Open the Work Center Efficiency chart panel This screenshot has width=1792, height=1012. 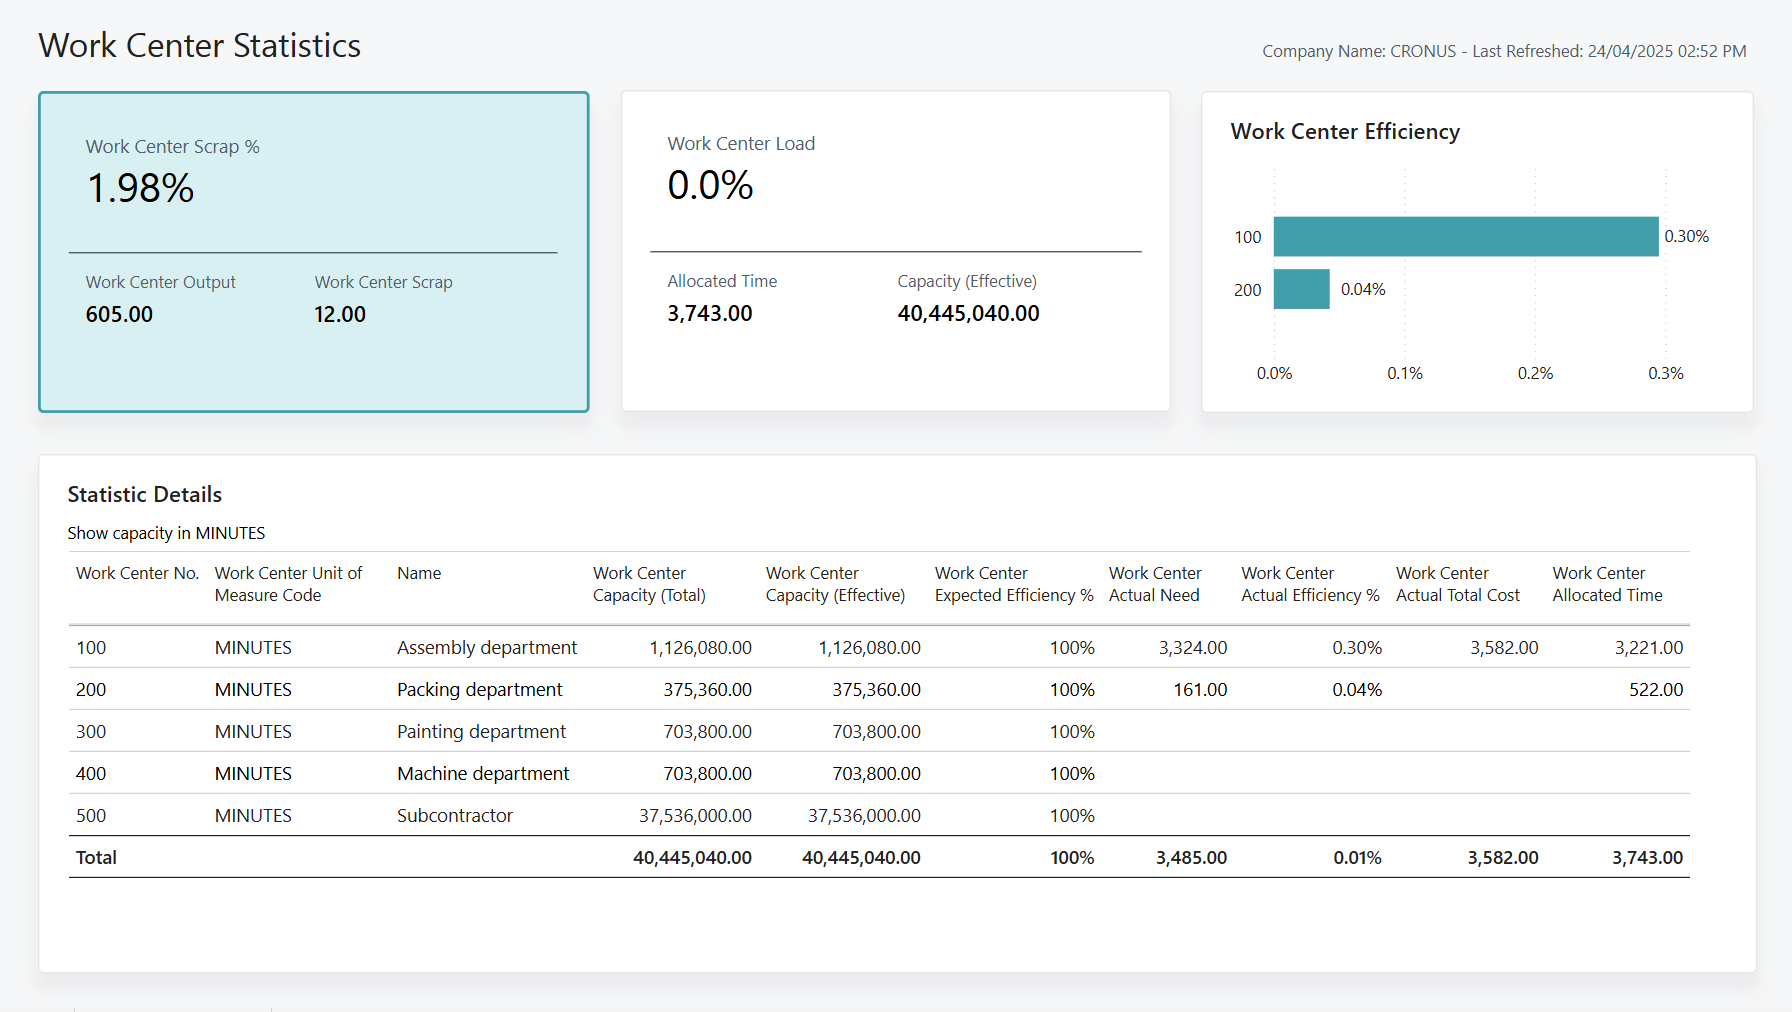(x=1477, y=250)
